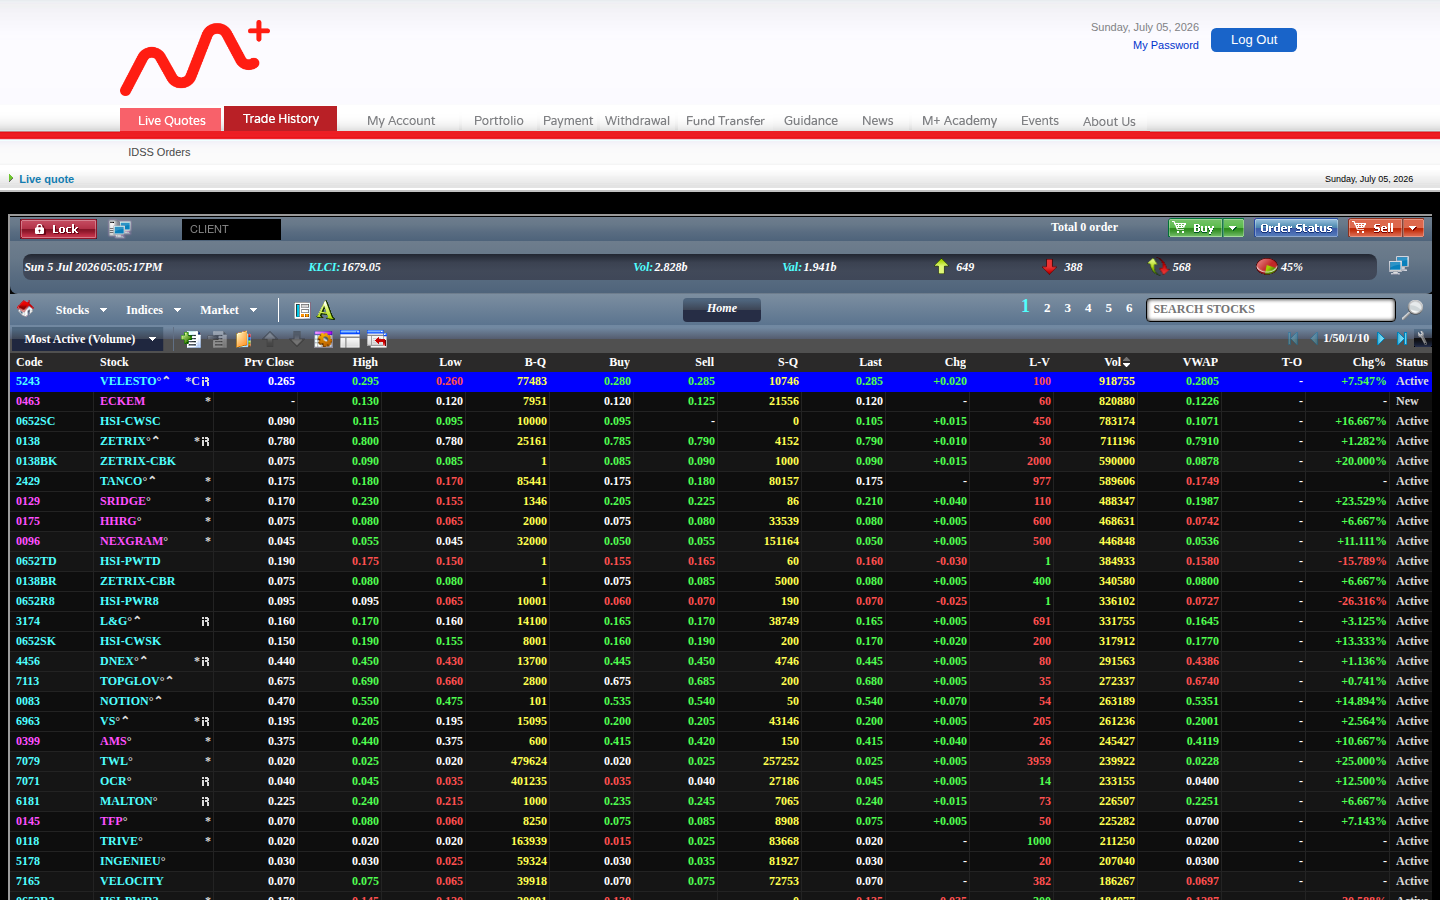Click the monitors icon next to 45%
Viewport: 1440px width, 900px height.
[x=1399, y=266]
